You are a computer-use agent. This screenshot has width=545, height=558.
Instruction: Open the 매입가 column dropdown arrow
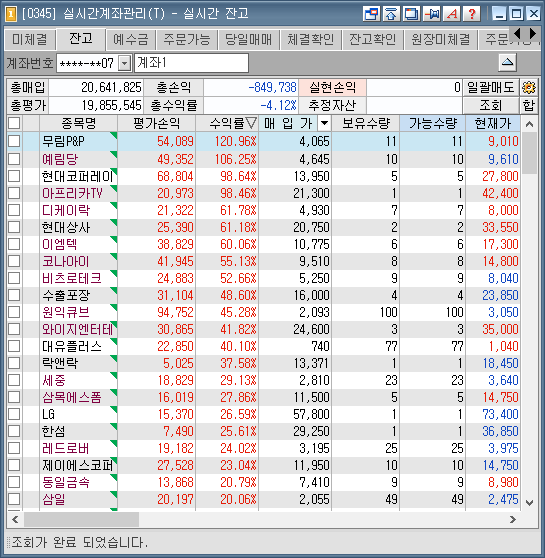(324, 123)
